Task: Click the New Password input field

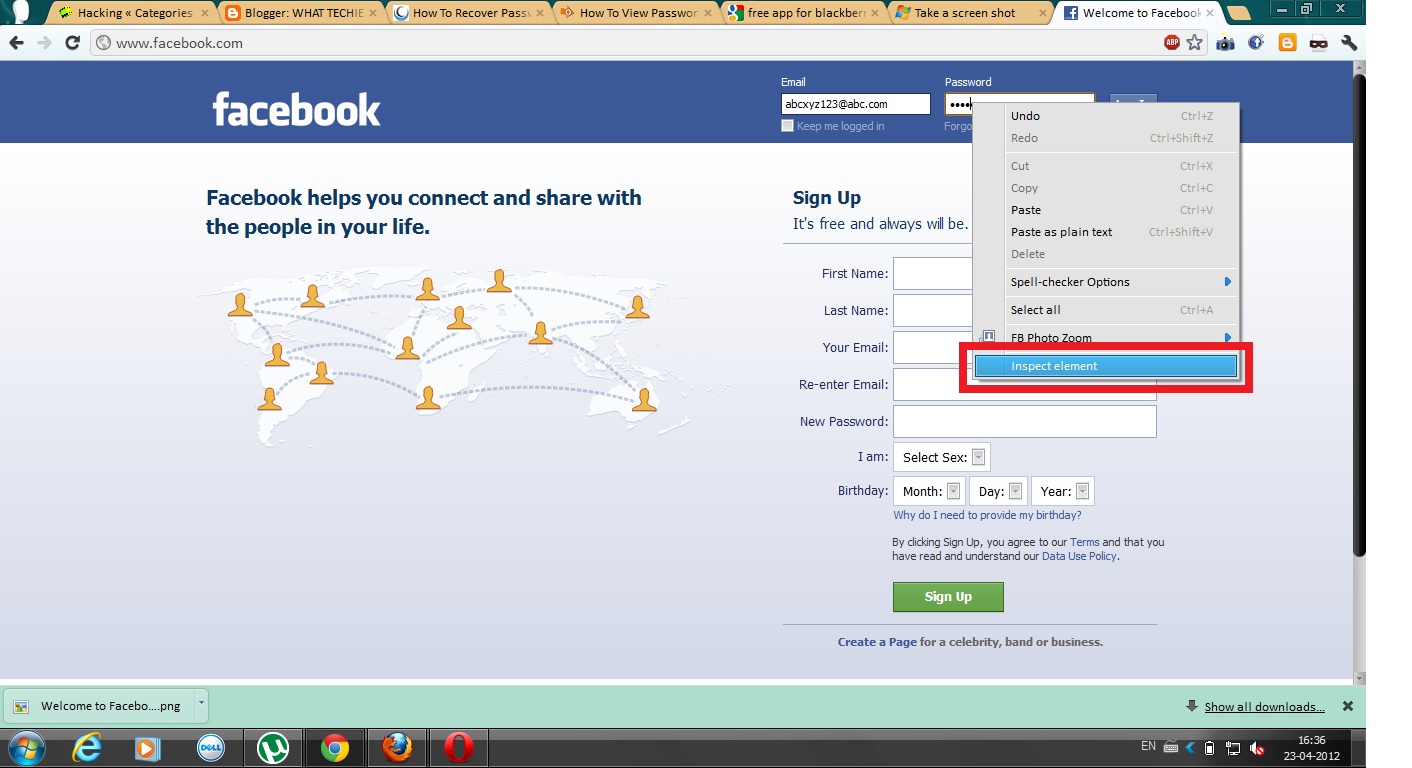Action: (1024, 421)
